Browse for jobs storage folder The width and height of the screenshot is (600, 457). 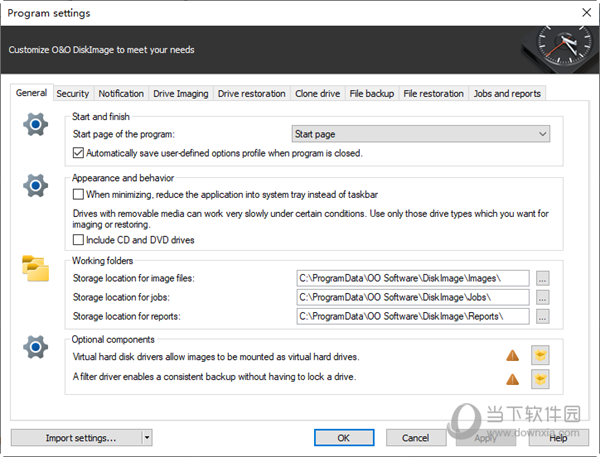(542, 297)
